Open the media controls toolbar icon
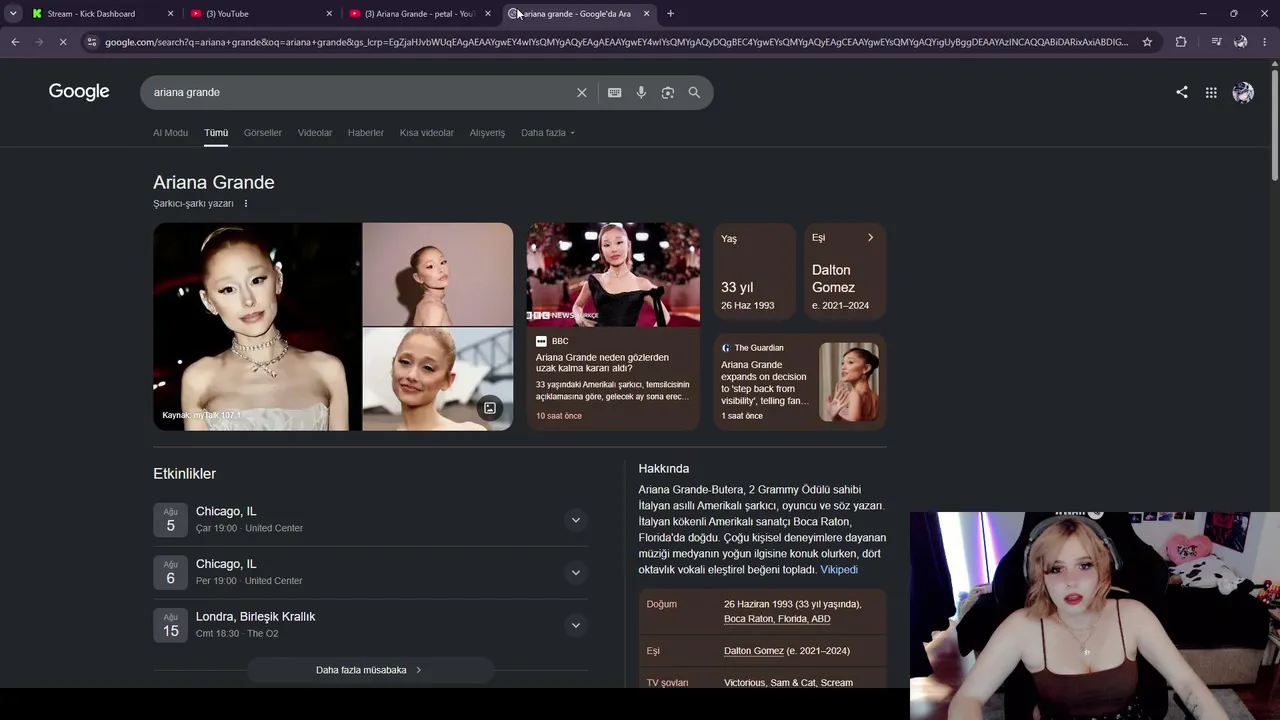Screen dimensions: 1280x720 pos(1216,42)
